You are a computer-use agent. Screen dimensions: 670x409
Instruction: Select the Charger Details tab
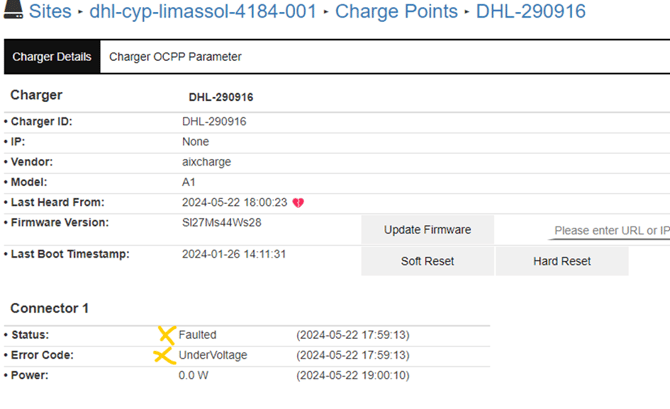(52, 57)
